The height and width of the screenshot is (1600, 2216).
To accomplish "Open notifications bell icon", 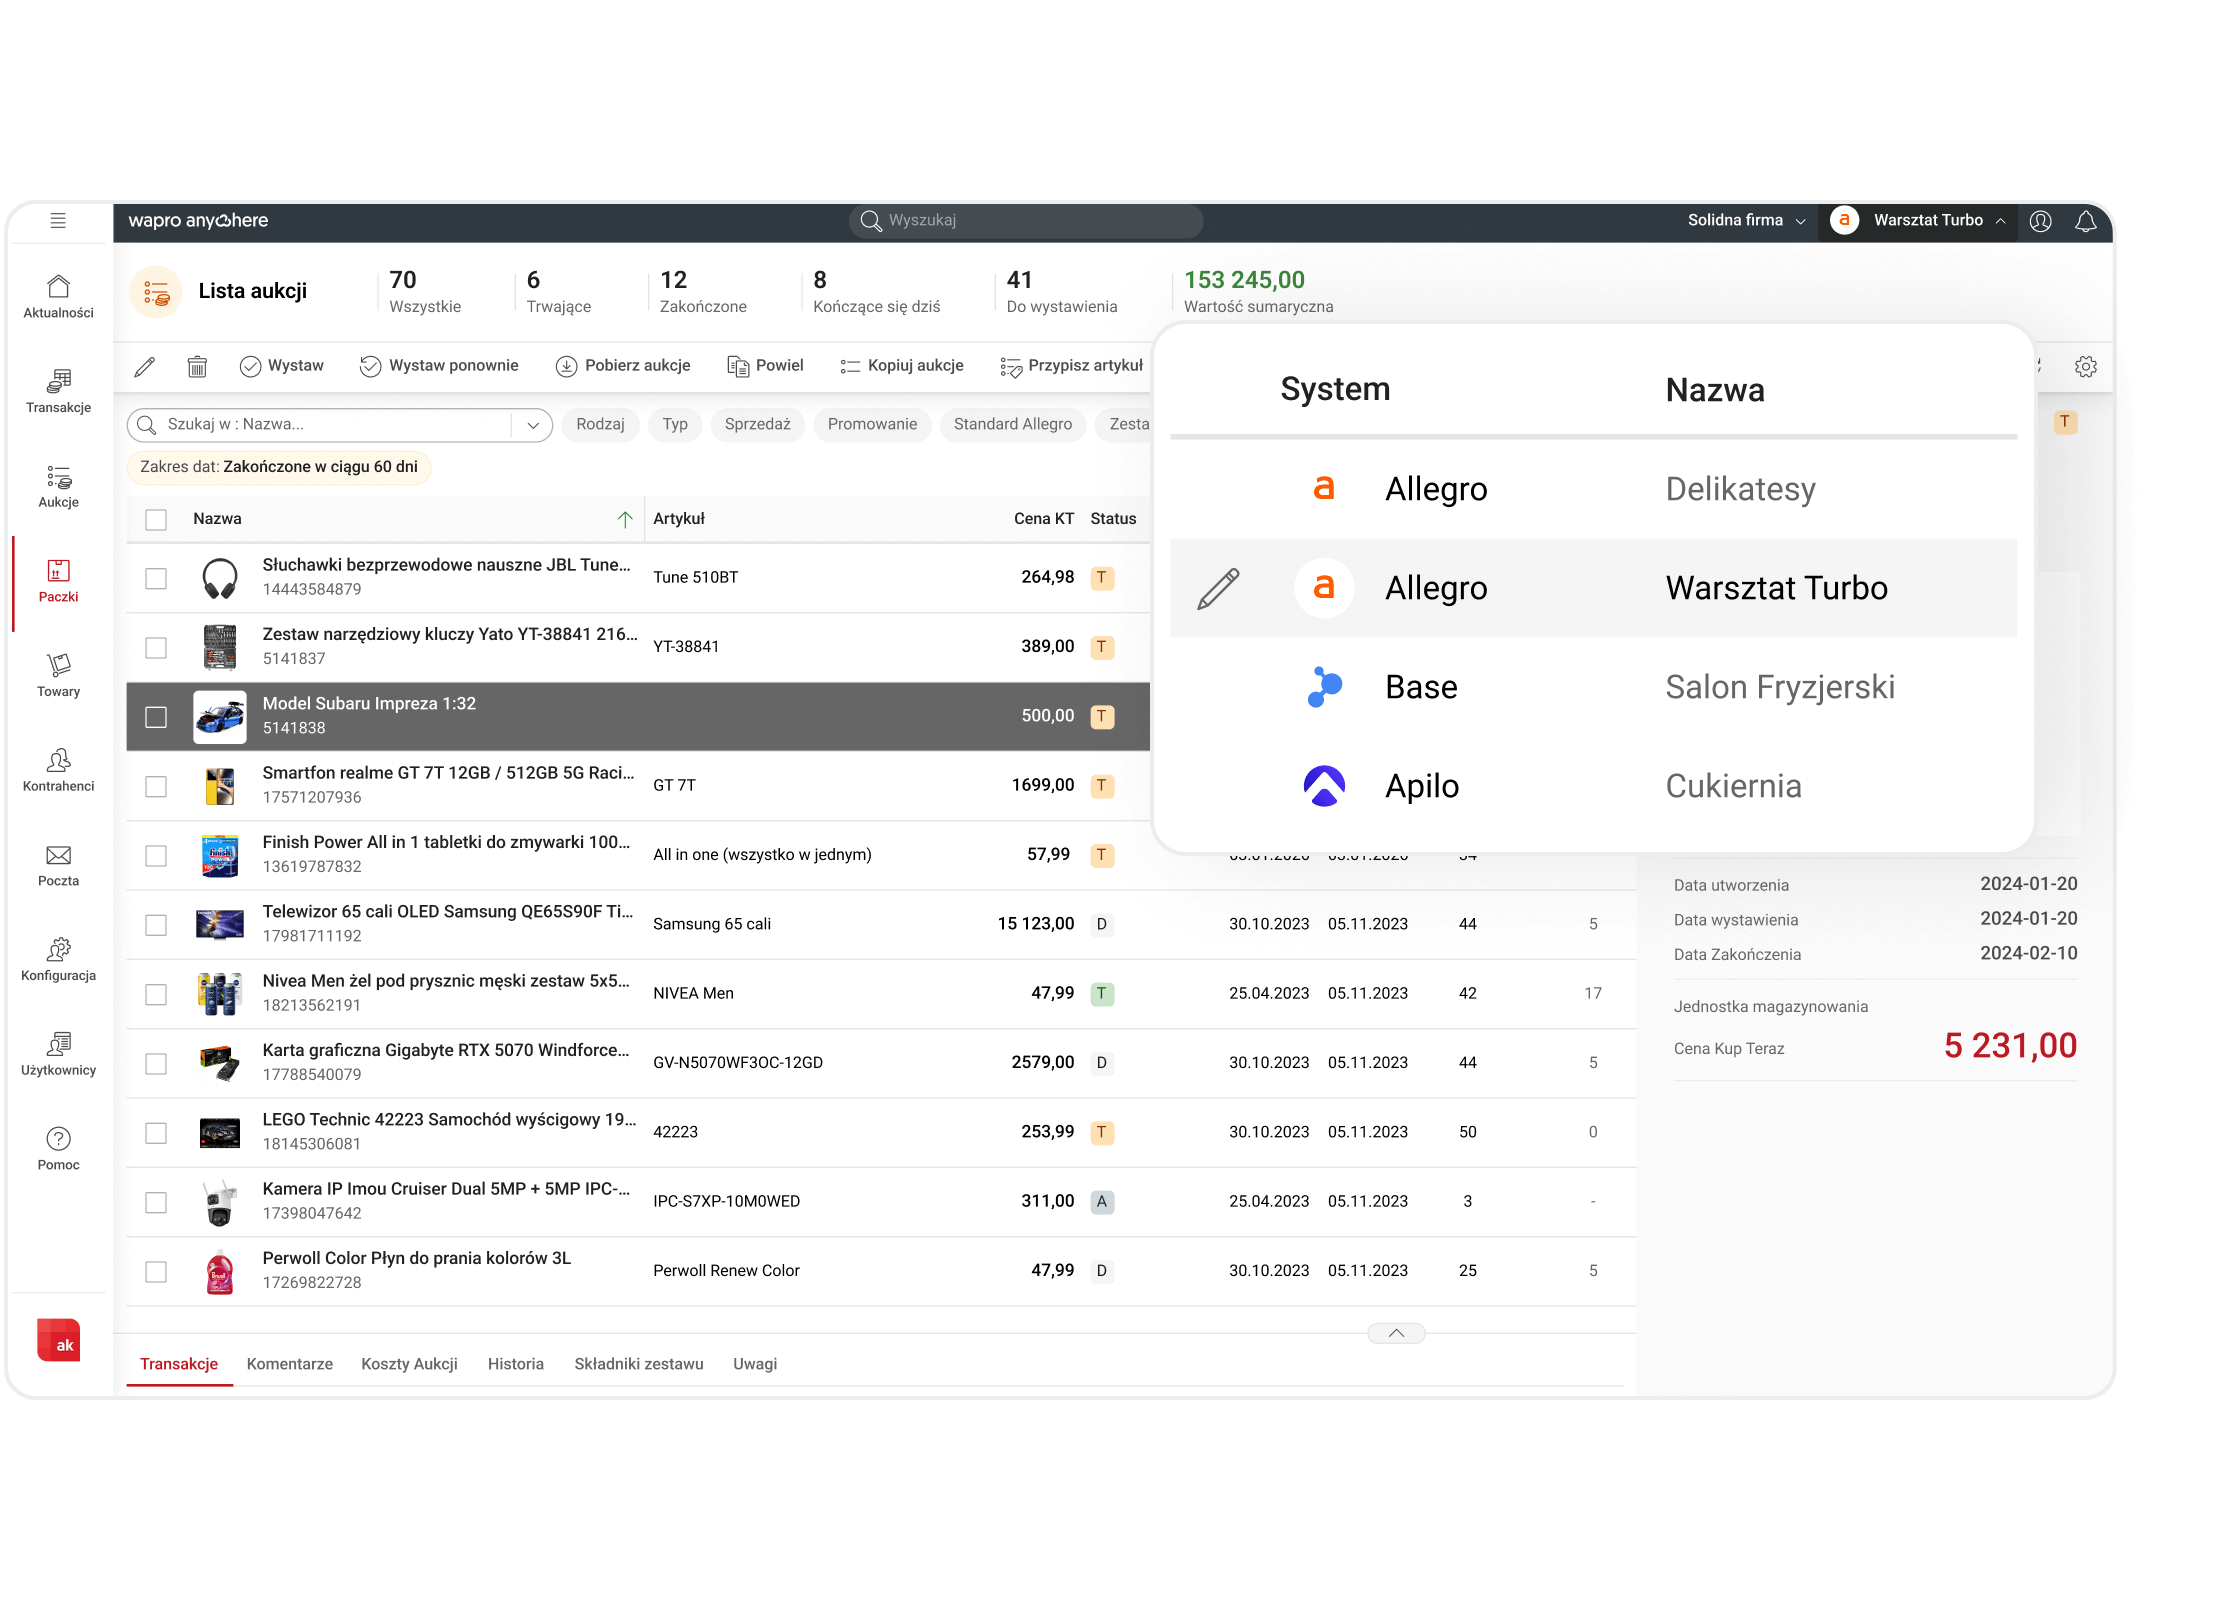I will (2085, 221).
